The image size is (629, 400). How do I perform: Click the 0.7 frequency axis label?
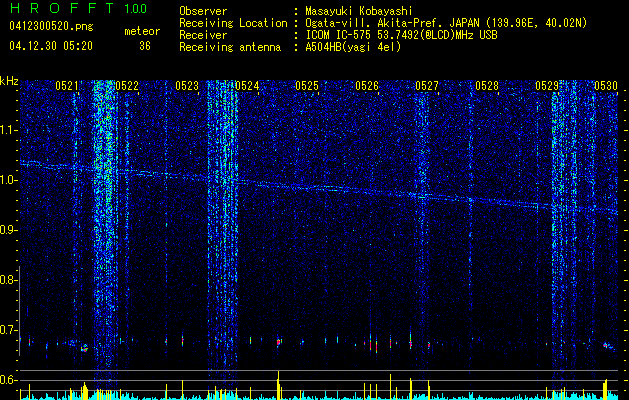click(9, 330)
